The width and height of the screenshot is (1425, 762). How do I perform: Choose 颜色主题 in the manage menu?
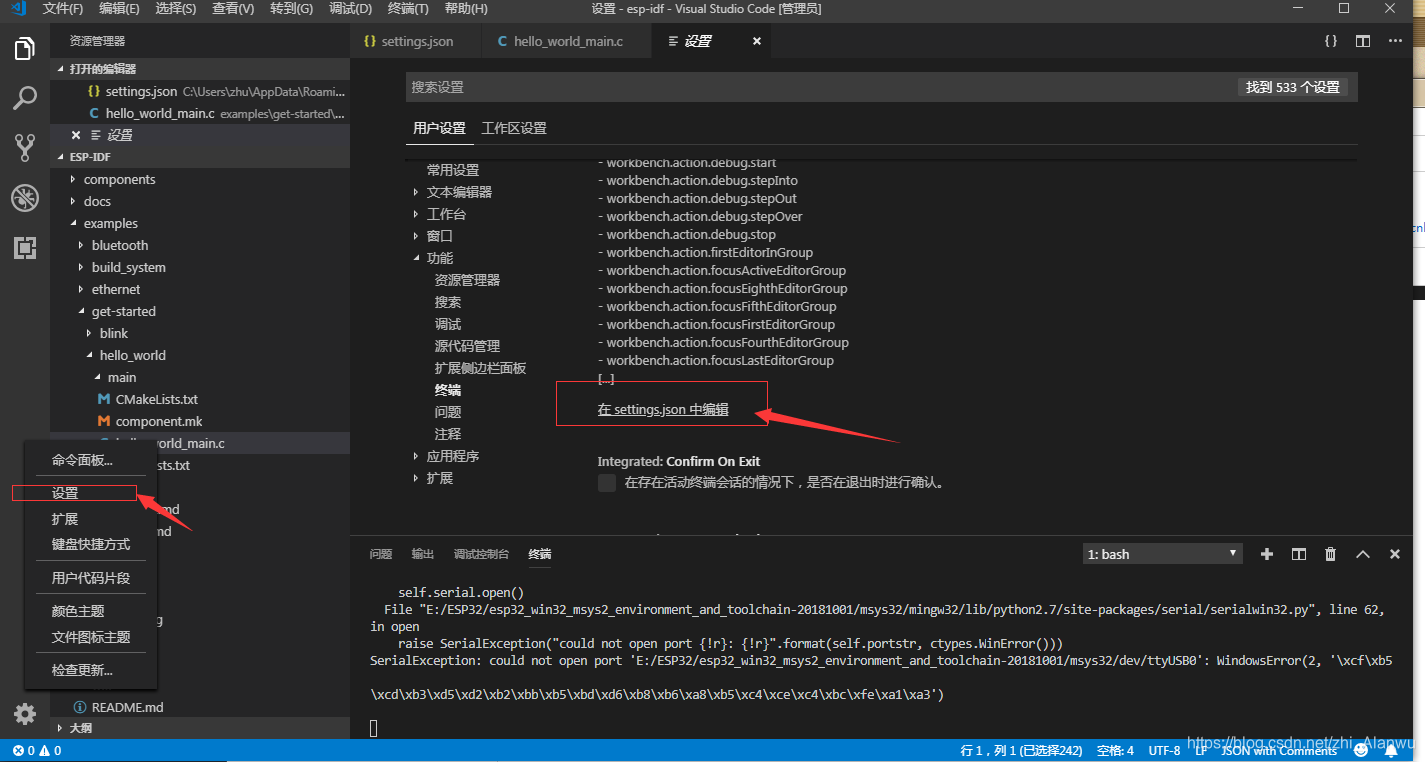pyautogui.click(x=78, y=610)
